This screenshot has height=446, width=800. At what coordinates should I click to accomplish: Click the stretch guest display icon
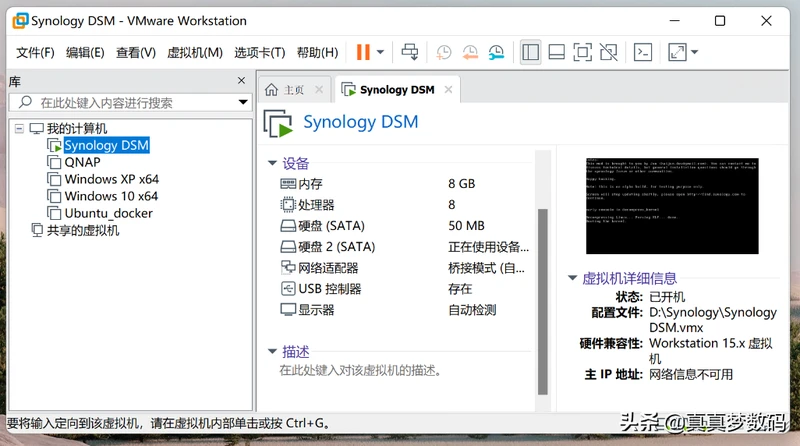pyautogui.click(x=677, y=52)
